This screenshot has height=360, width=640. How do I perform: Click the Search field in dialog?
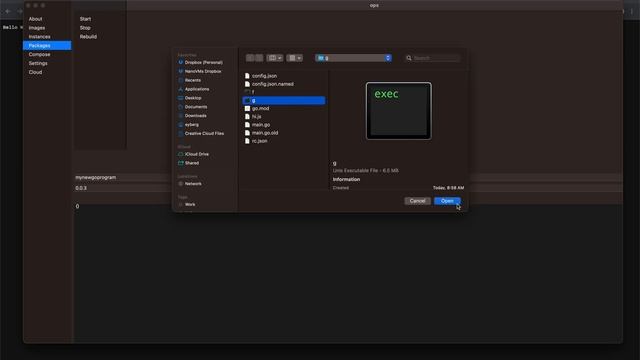click(x=433, y=58)
